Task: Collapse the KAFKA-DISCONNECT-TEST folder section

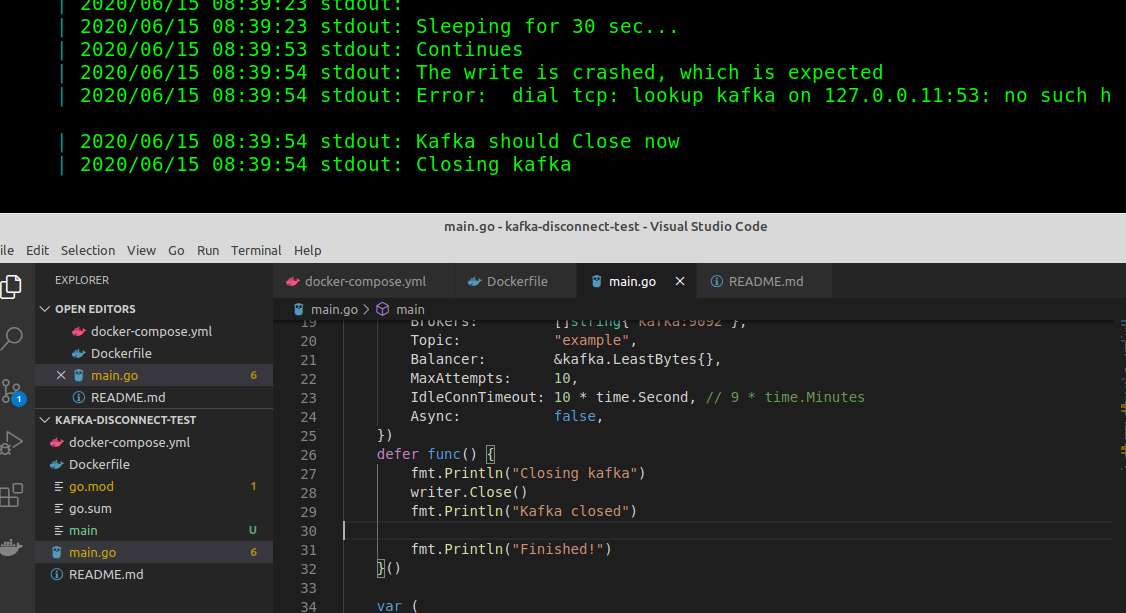Action: point(45,420)
